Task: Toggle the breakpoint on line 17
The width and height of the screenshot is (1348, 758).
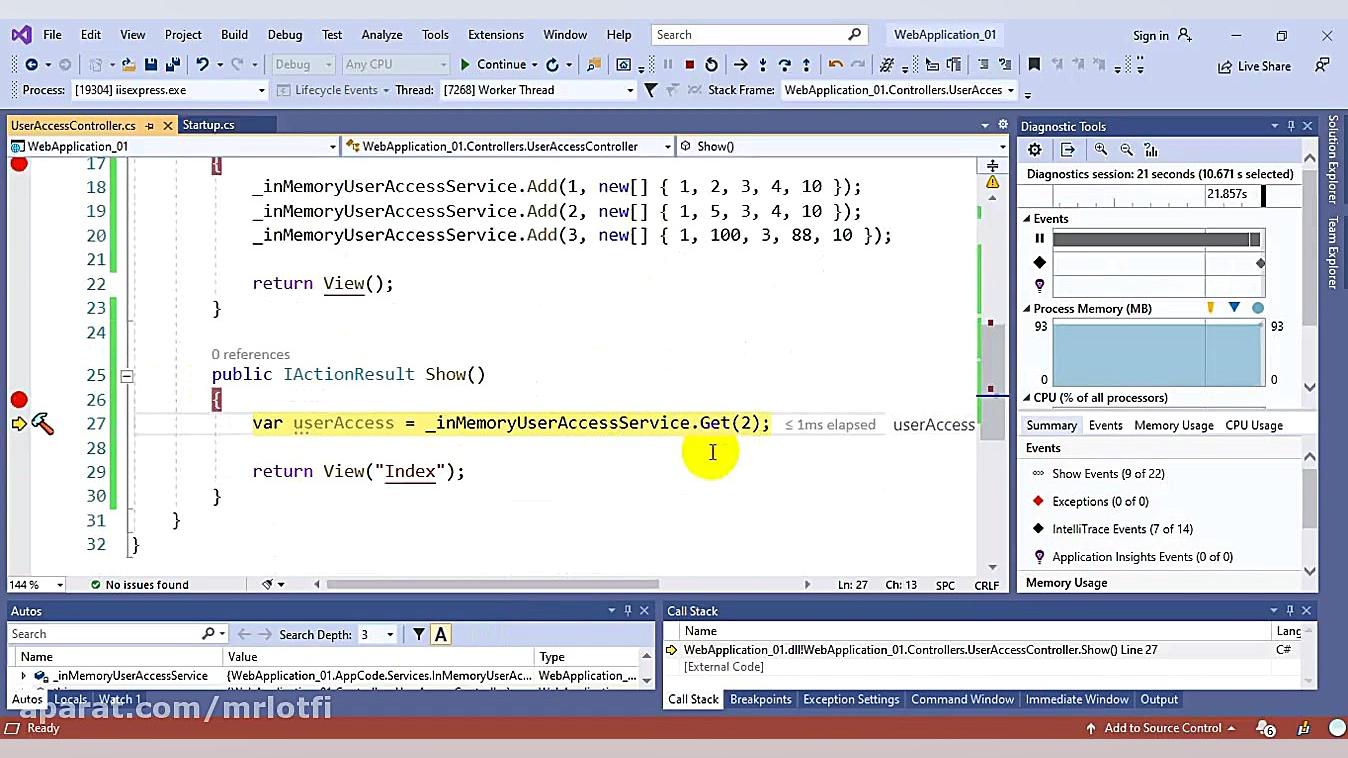Action: click(18, 165)
